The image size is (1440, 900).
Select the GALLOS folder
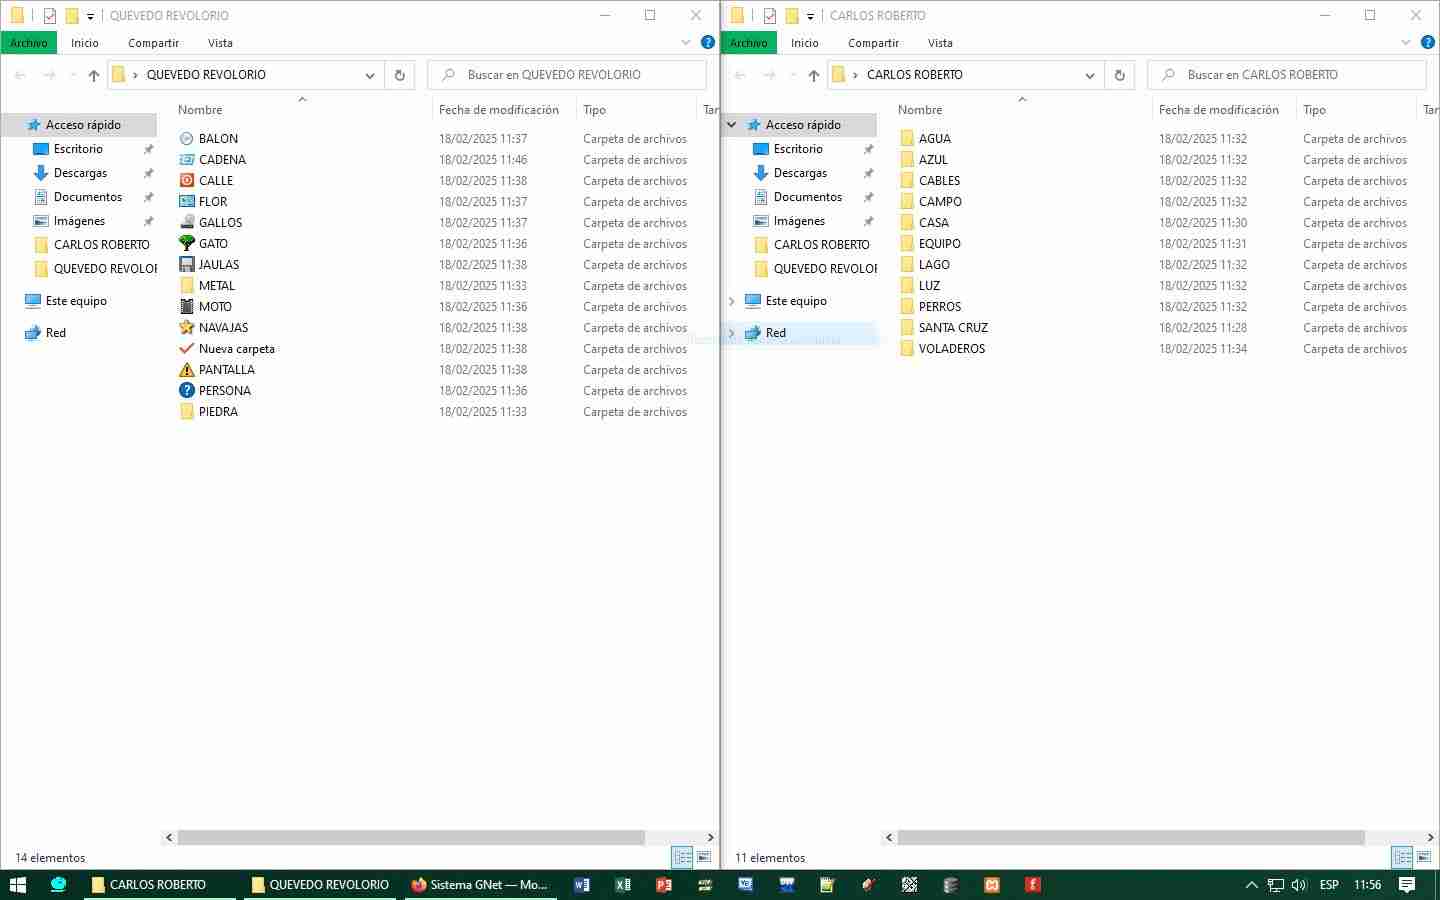[220, 223]
